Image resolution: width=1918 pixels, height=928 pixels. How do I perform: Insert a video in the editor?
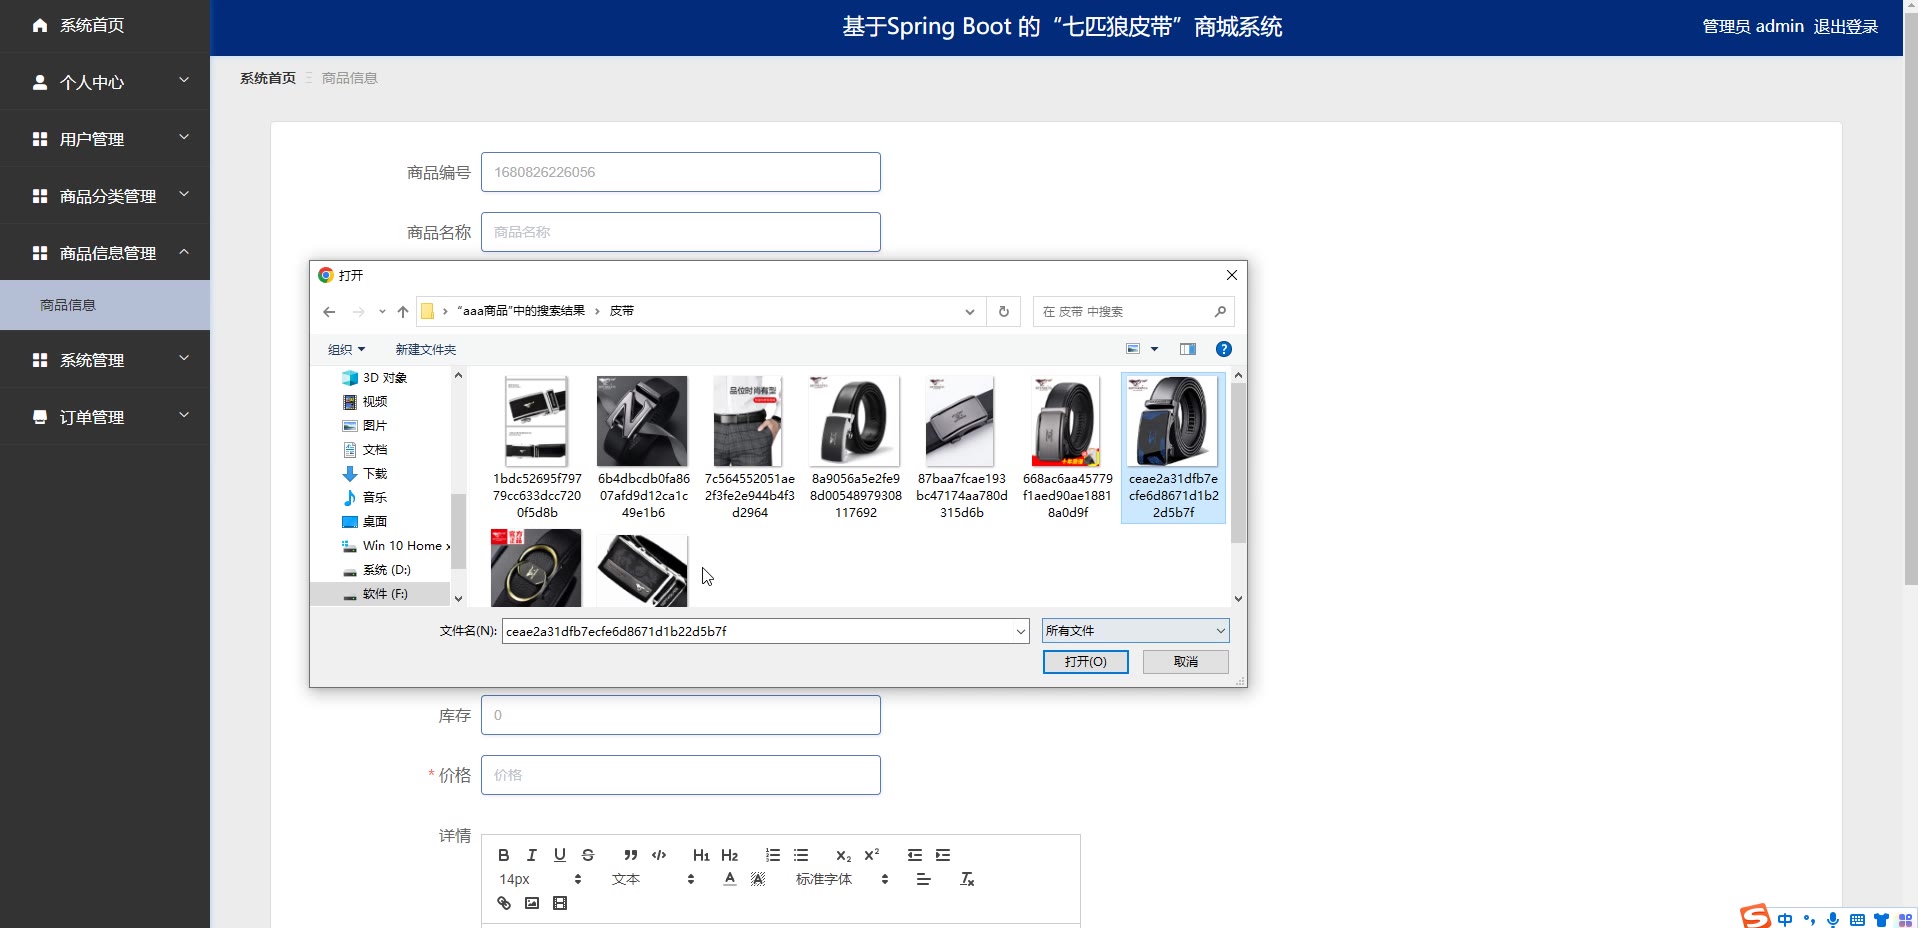point(560,903)
